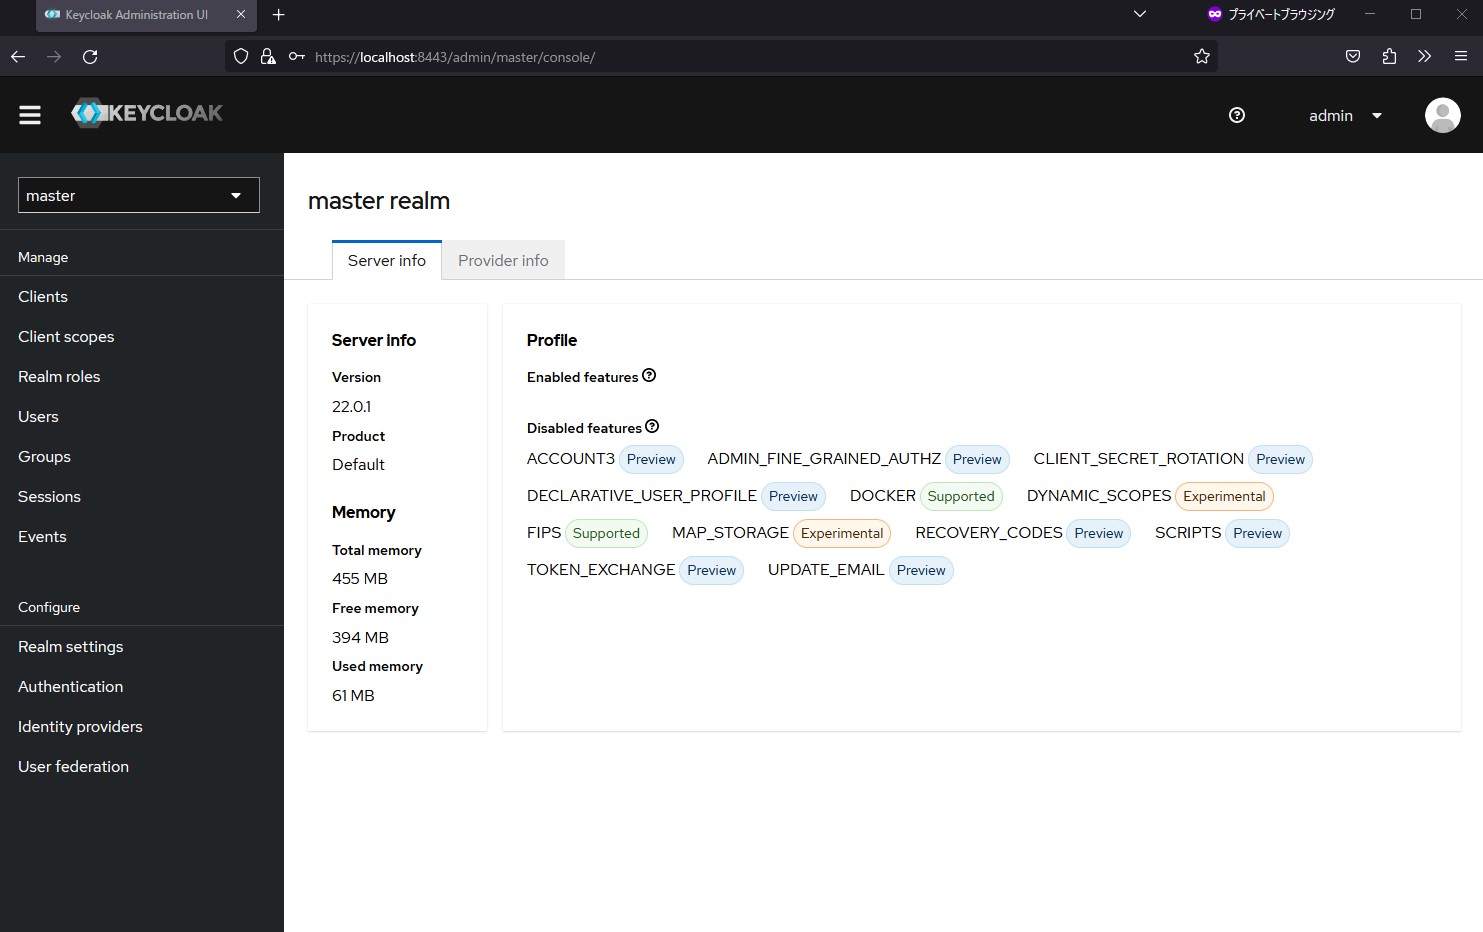Open the browser tab list chevron

tap(1139, 15)
